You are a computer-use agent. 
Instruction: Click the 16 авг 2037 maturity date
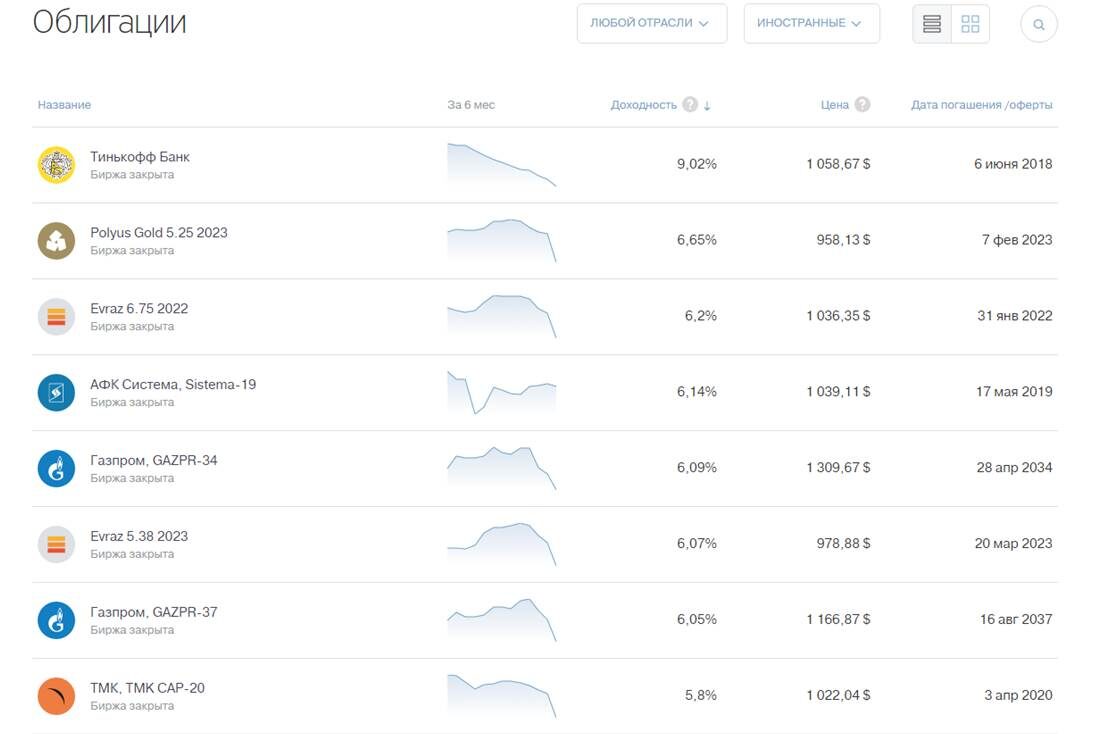point(1016,620)
